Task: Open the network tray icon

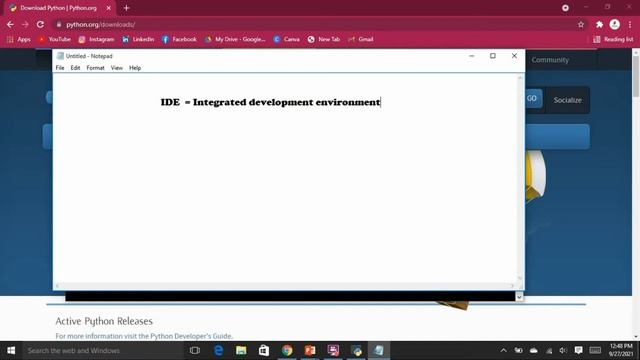Action: coord(549,351)
